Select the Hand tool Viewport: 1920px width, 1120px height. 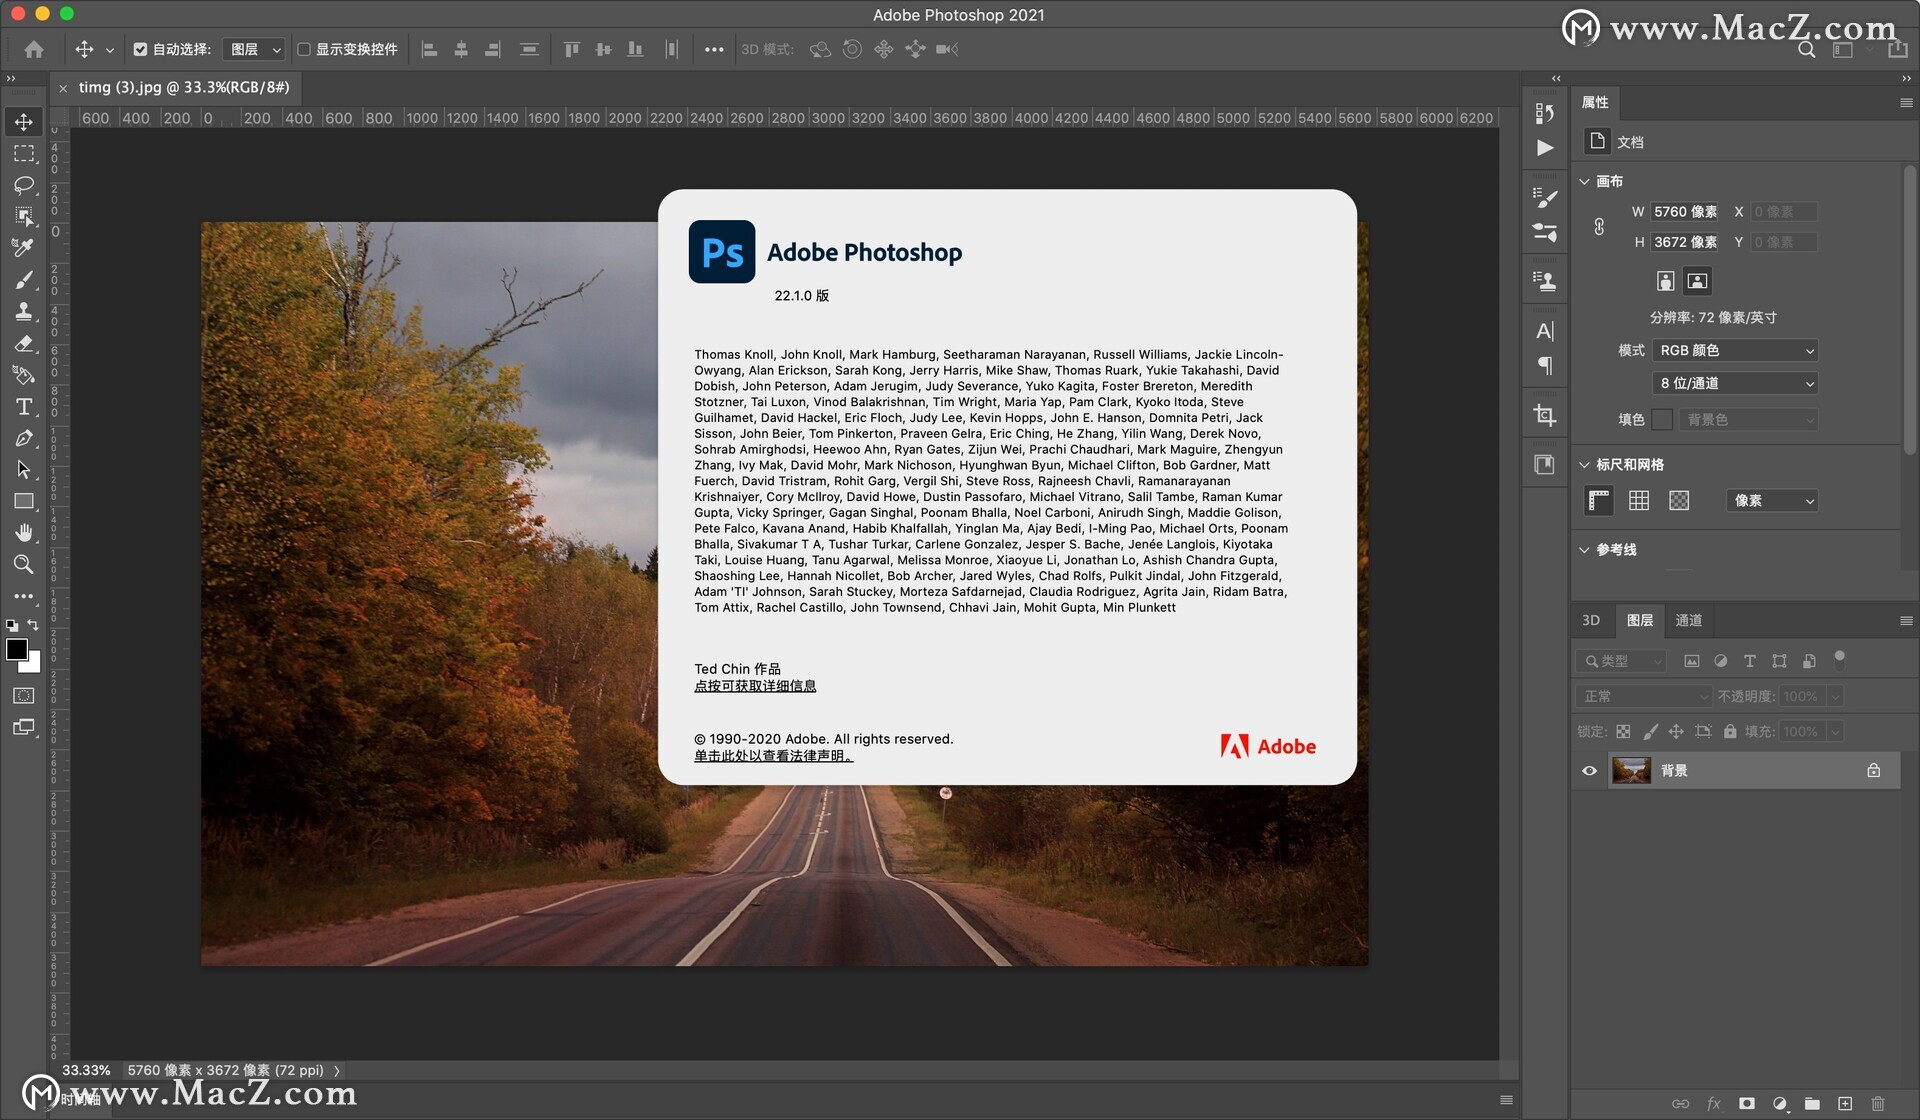point(23,533)
